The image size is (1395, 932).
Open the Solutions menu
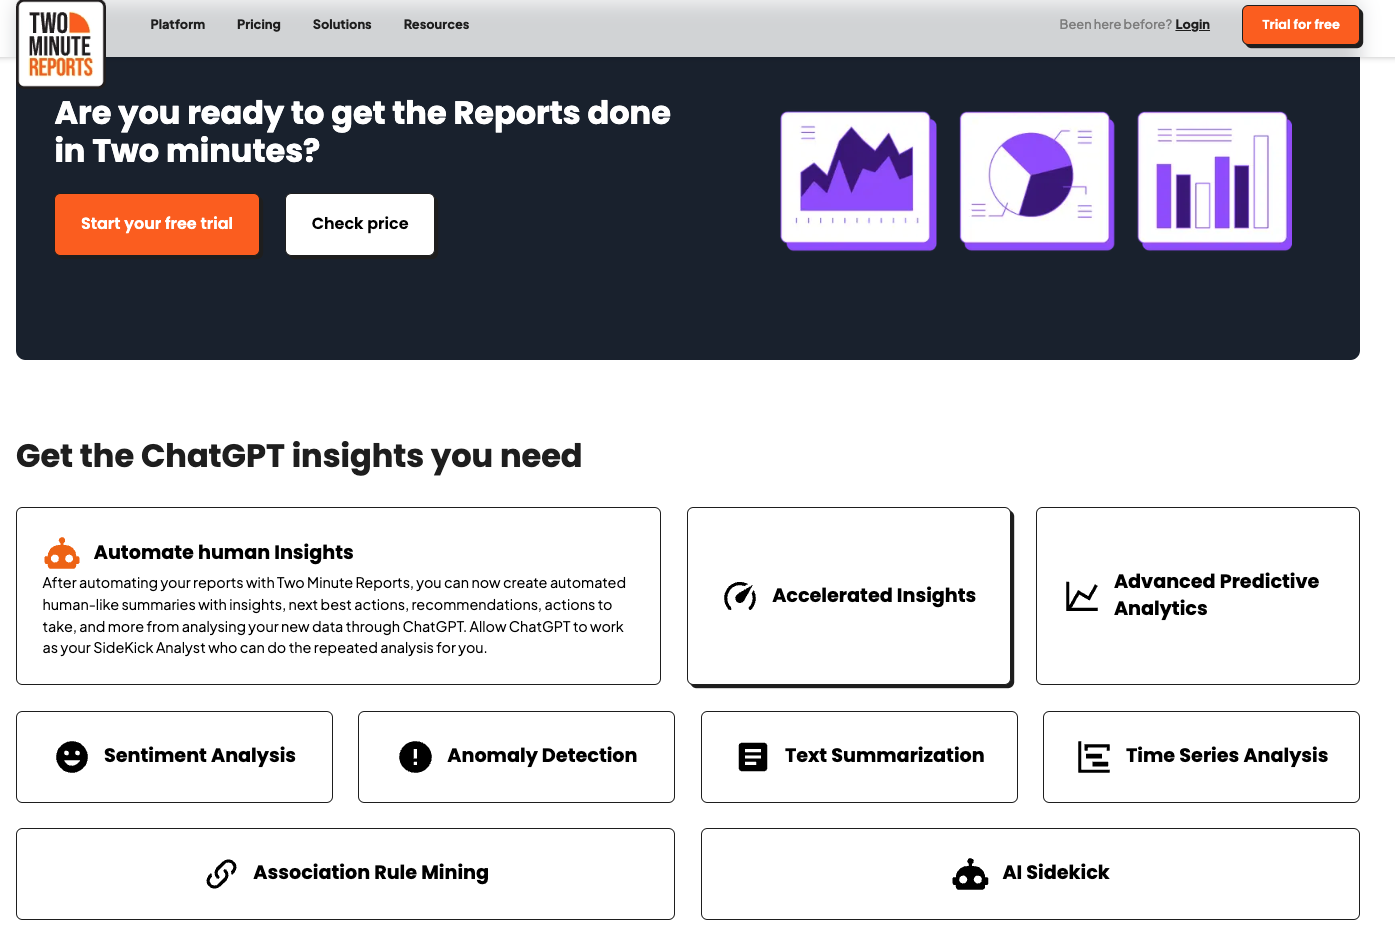pos(342,25)
